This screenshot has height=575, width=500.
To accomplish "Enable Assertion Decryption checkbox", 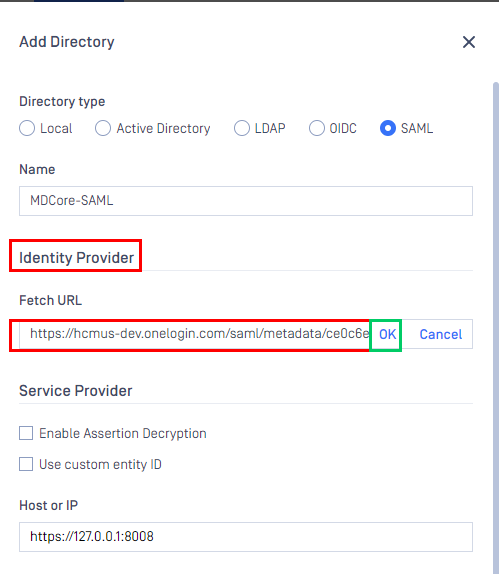I will pyautogui.click(x=26, y=433).
